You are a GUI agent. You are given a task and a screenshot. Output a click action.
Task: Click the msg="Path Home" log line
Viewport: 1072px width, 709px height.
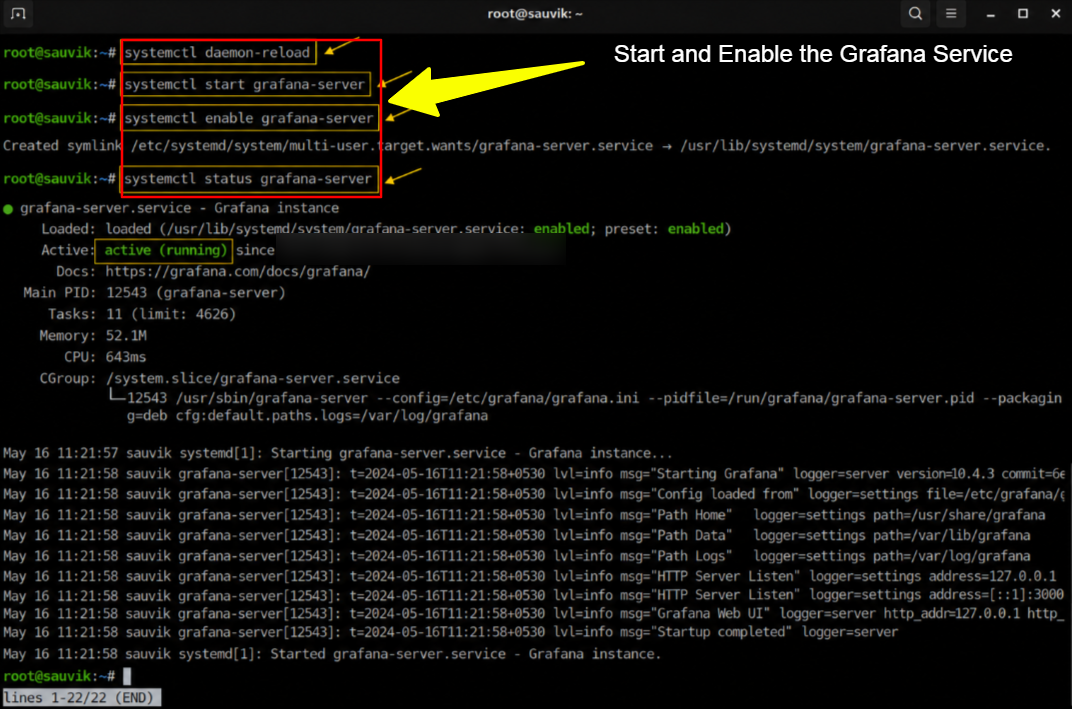524,515
